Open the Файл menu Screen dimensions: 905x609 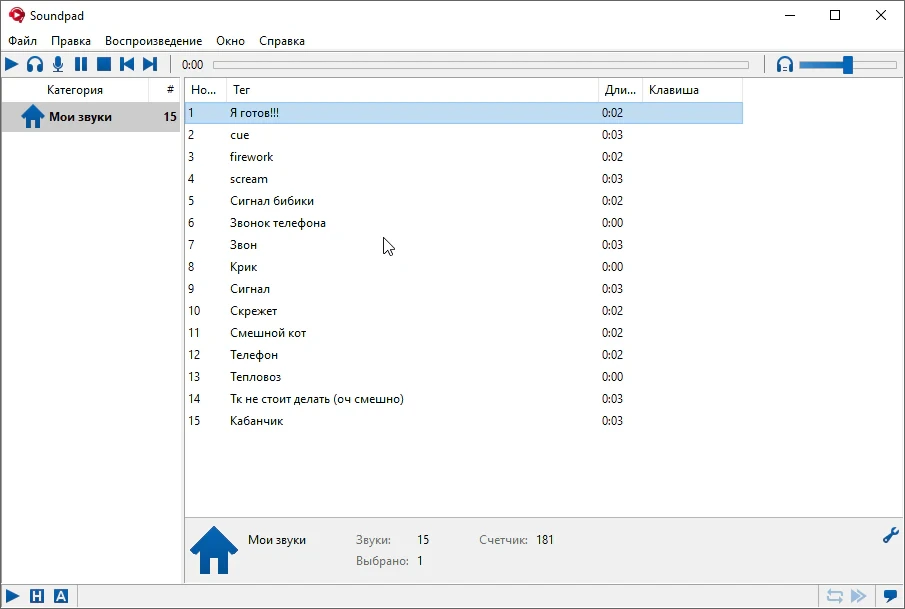[23, 41]
